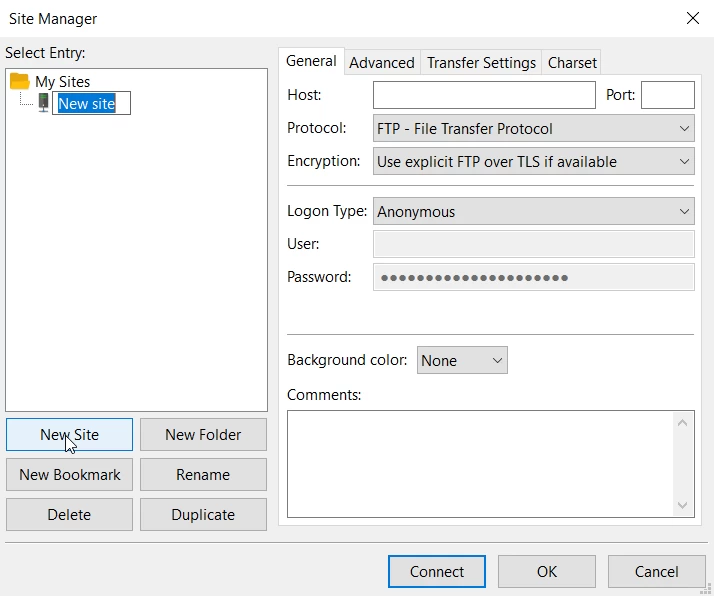Click the New Bookmark button
714x596 pixels.
[70, 475]
